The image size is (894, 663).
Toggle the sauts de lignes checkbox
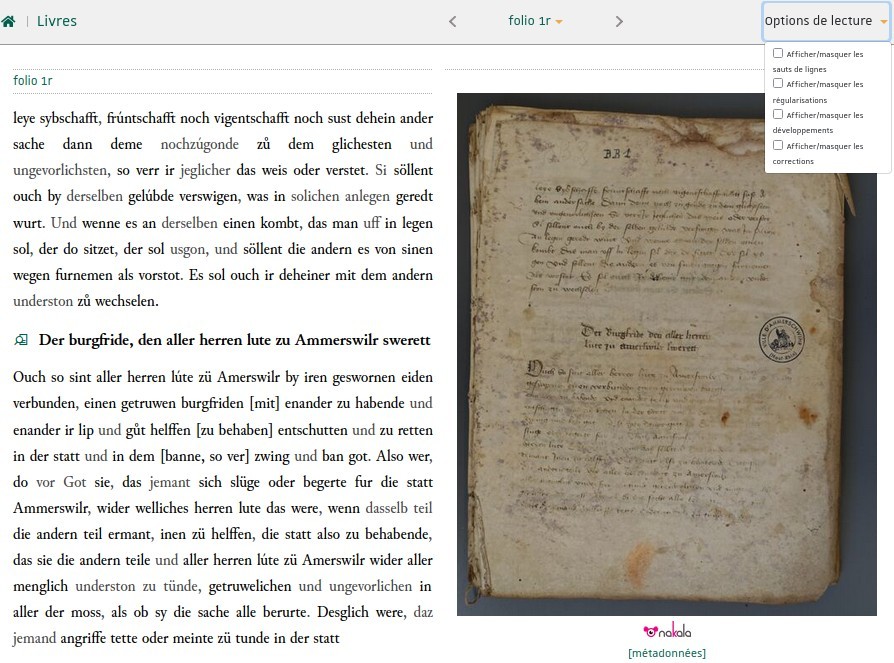(778, 53)
